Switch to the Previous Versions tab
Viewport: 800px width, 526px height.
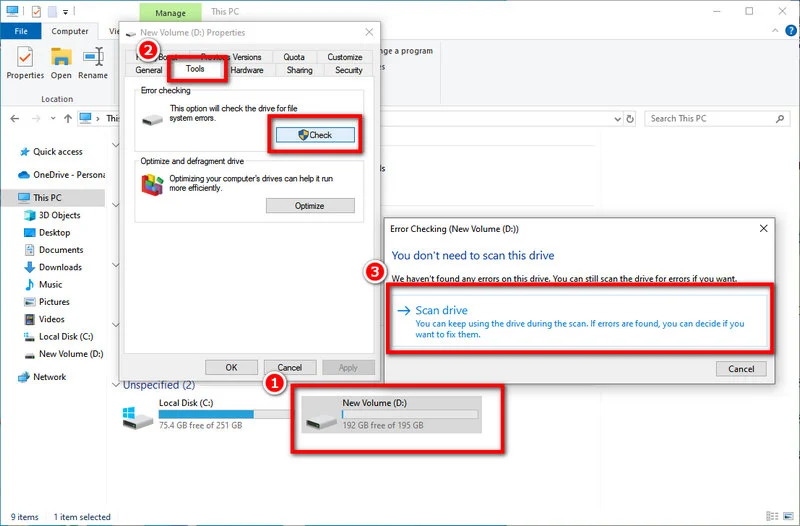tap(231, 57)
